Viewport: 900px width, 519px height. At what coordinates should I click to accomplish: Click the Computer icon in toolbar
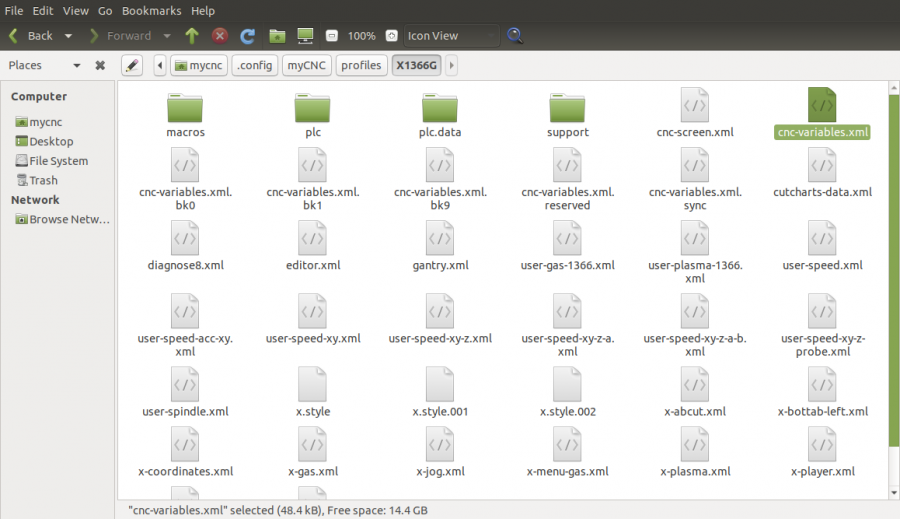click(305, 36)
